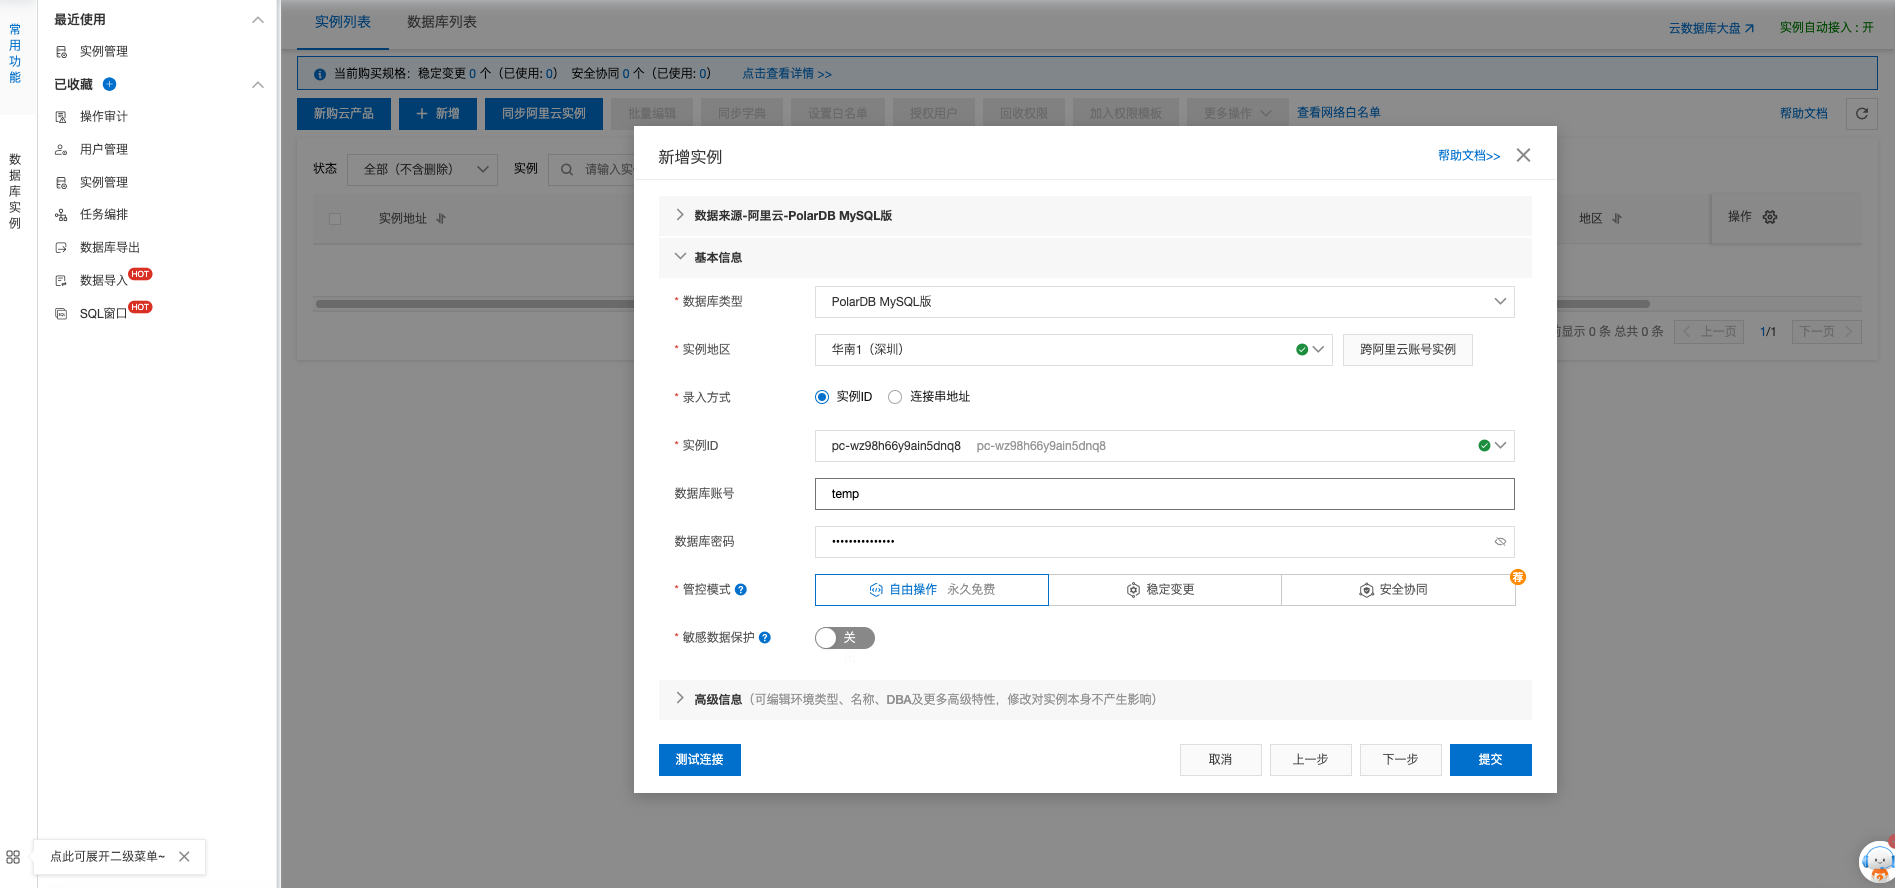
Task: Choose 自由操作 control mode
Action: 932,590
